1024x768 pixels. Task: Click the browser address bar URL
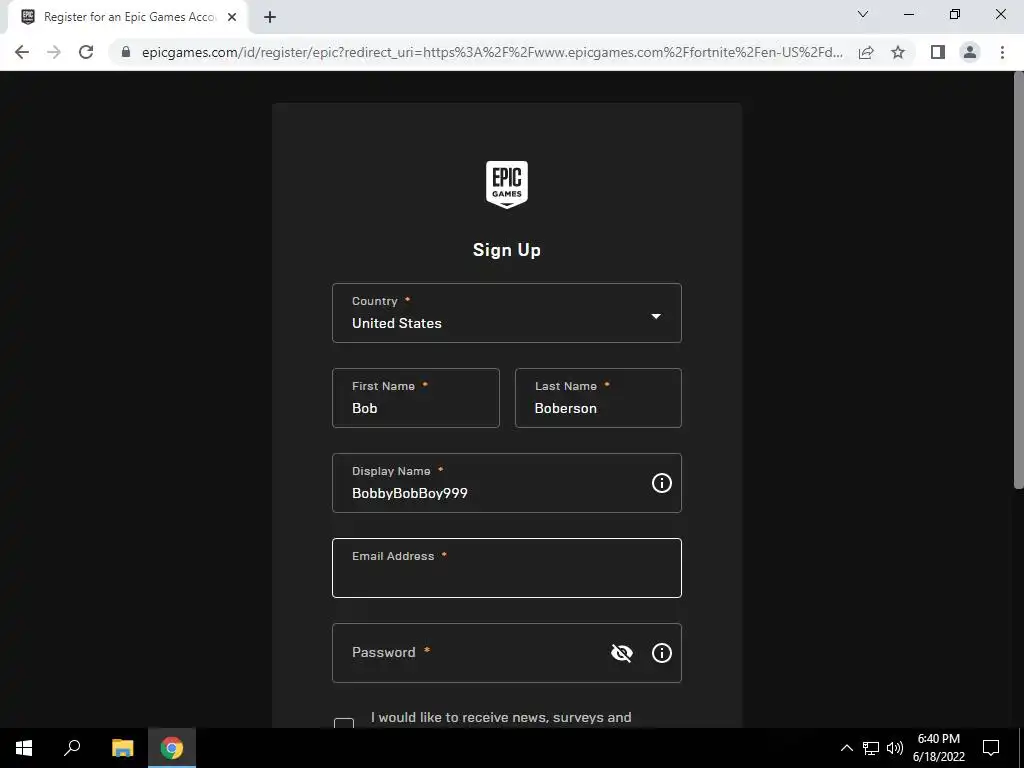pos(492,52)
